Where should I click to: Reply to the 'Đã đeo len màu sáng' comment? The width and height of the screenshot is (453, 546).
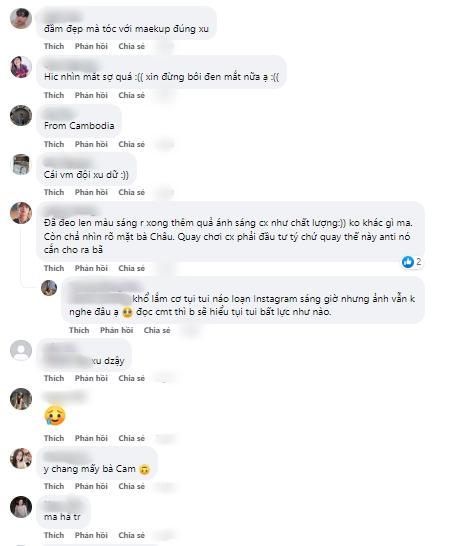(x=91, y=268)
